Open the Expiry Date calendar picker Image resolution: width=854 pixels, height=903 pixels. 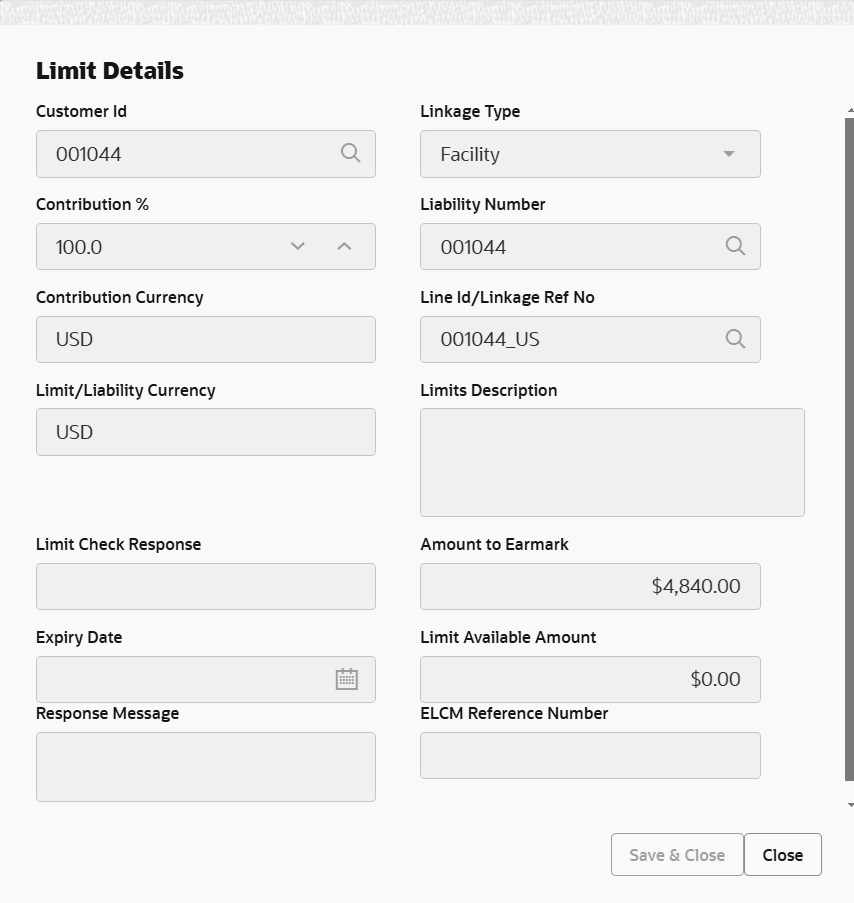(346, 679)
